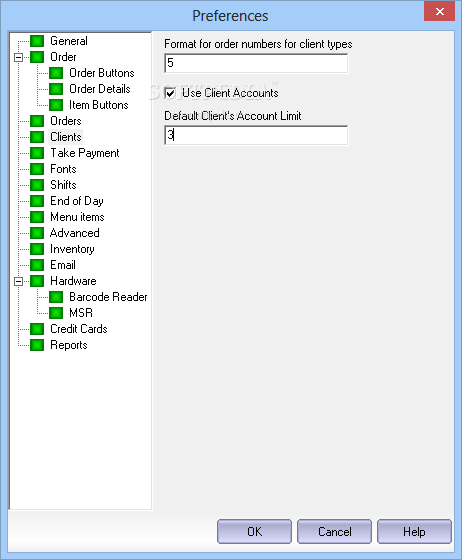Click the green icon beside General

click(37, 41)
